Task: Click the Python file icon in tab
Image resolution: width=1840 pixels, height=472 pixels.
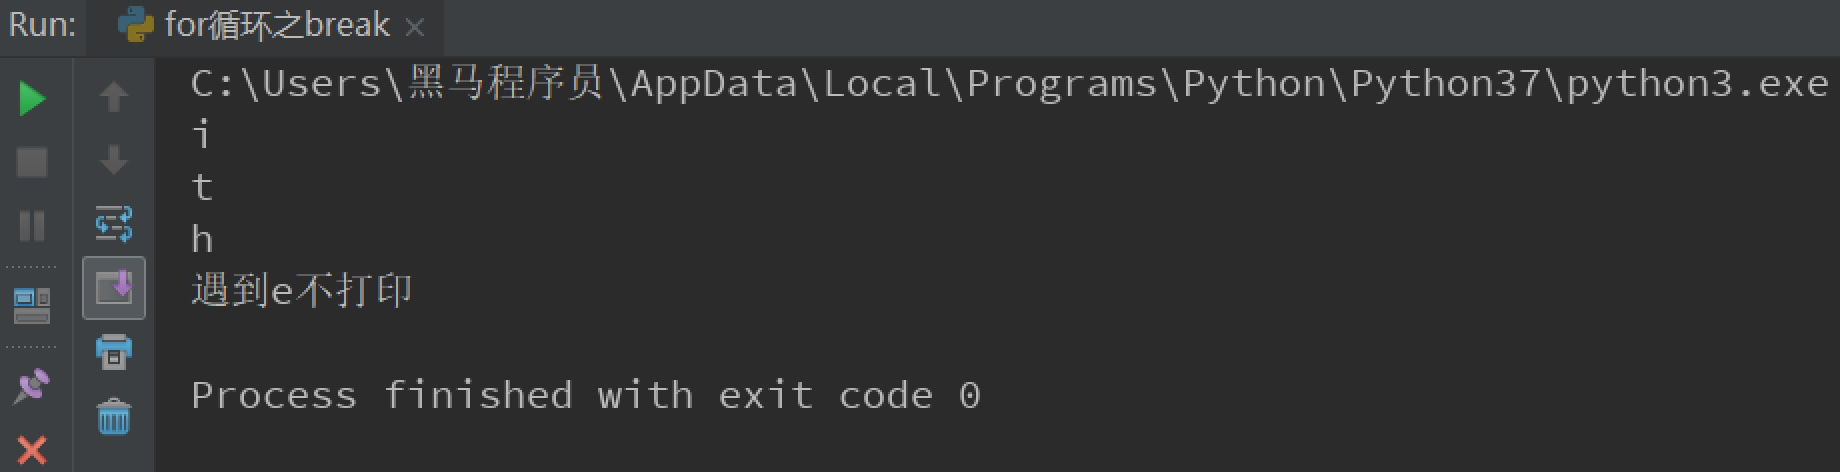Action: [135, 25]
